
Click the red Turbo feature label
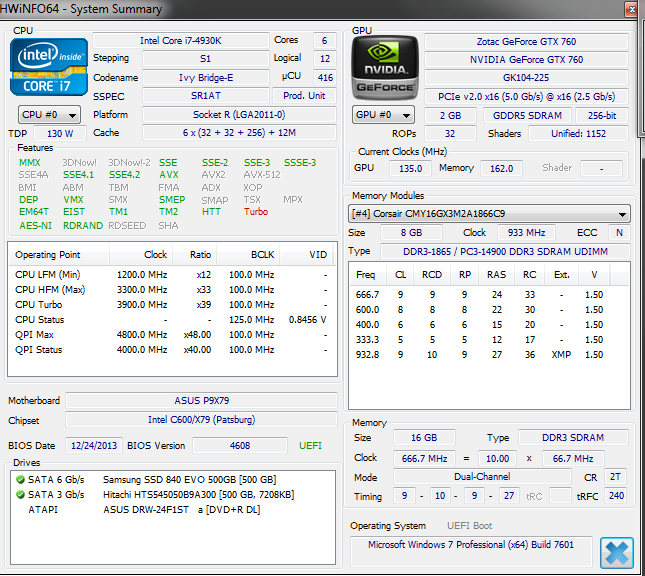(x=255, y=212)
